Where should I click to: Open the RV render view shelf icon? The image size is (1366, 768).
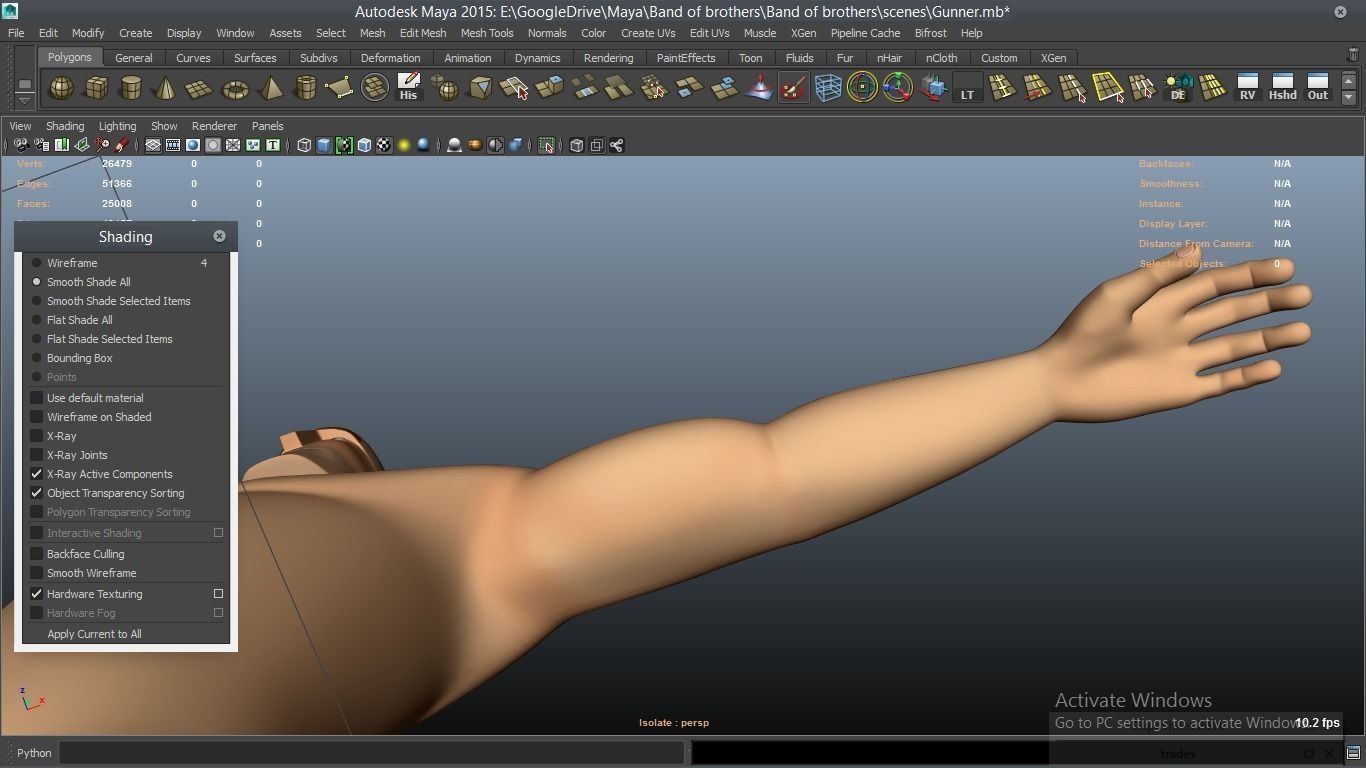(x=1247, y=88)
